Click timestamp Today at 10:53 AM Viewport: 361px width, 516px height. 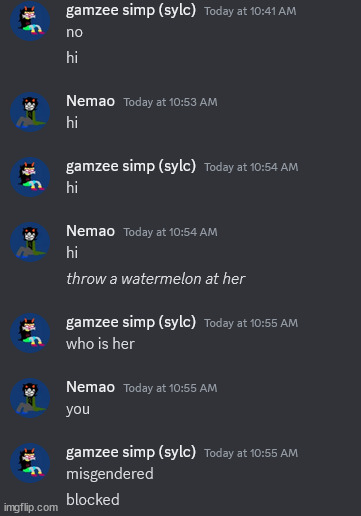[170, 102]
